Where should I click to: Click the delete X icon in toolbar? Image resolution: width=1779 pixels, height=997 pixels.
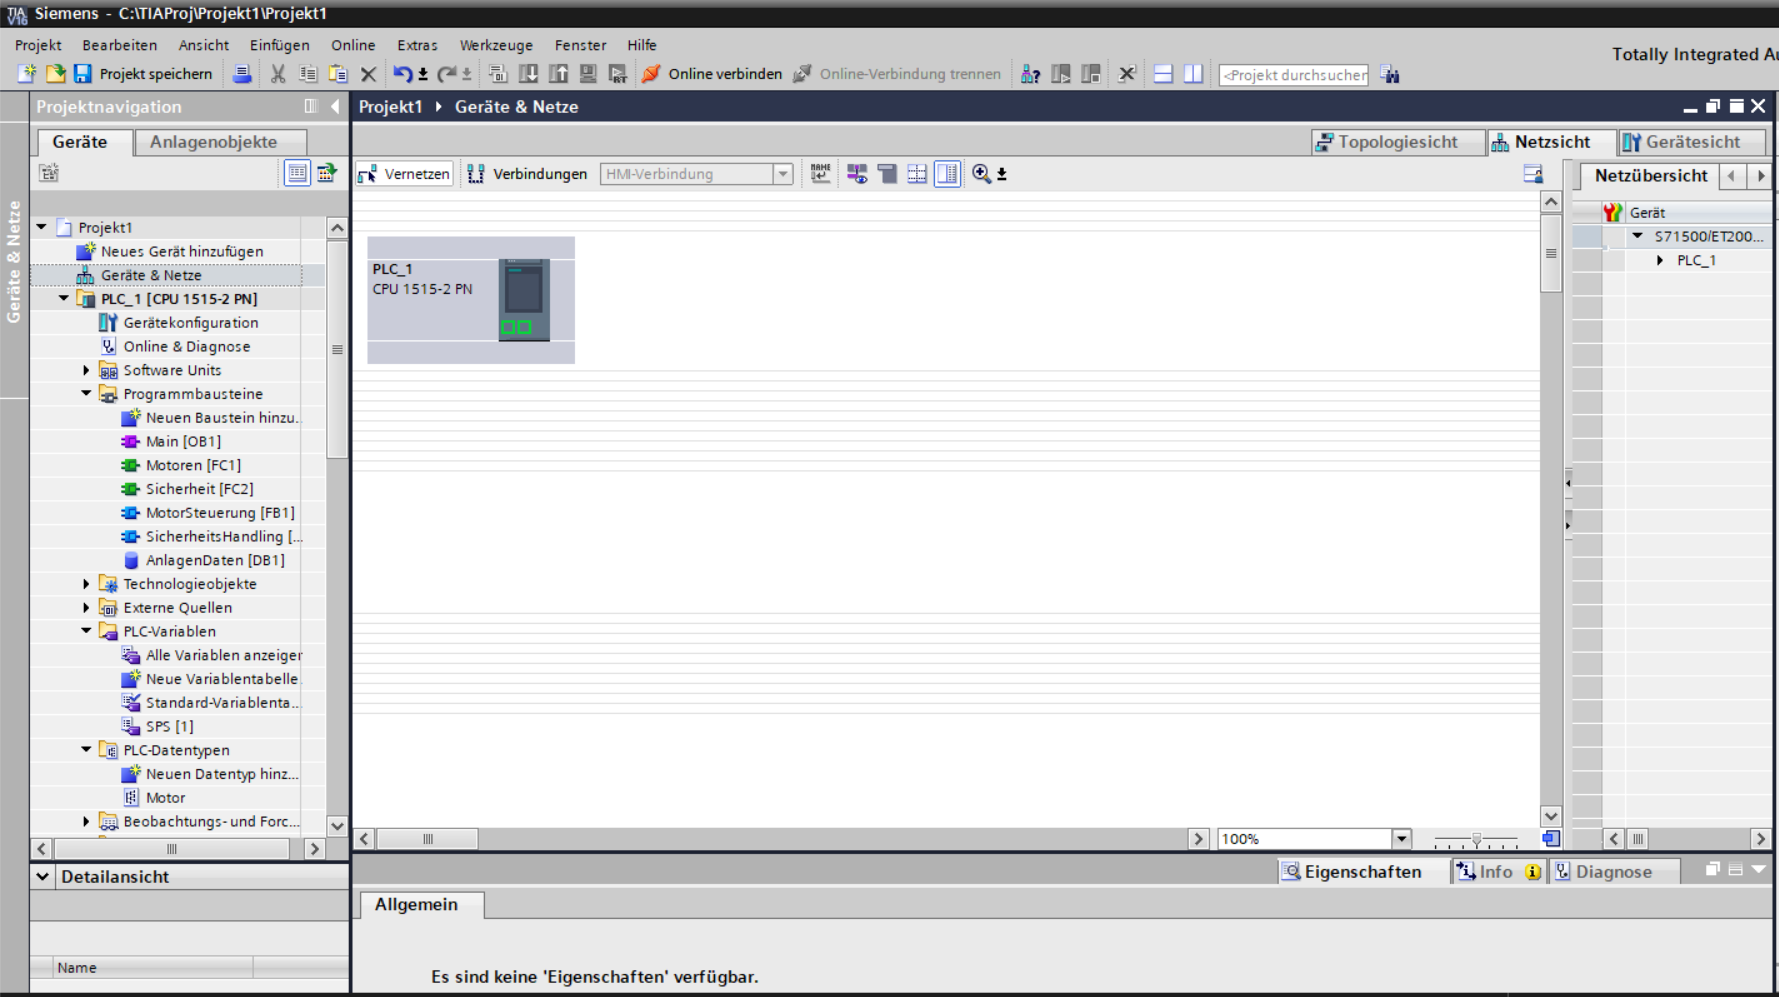(368, 74)
